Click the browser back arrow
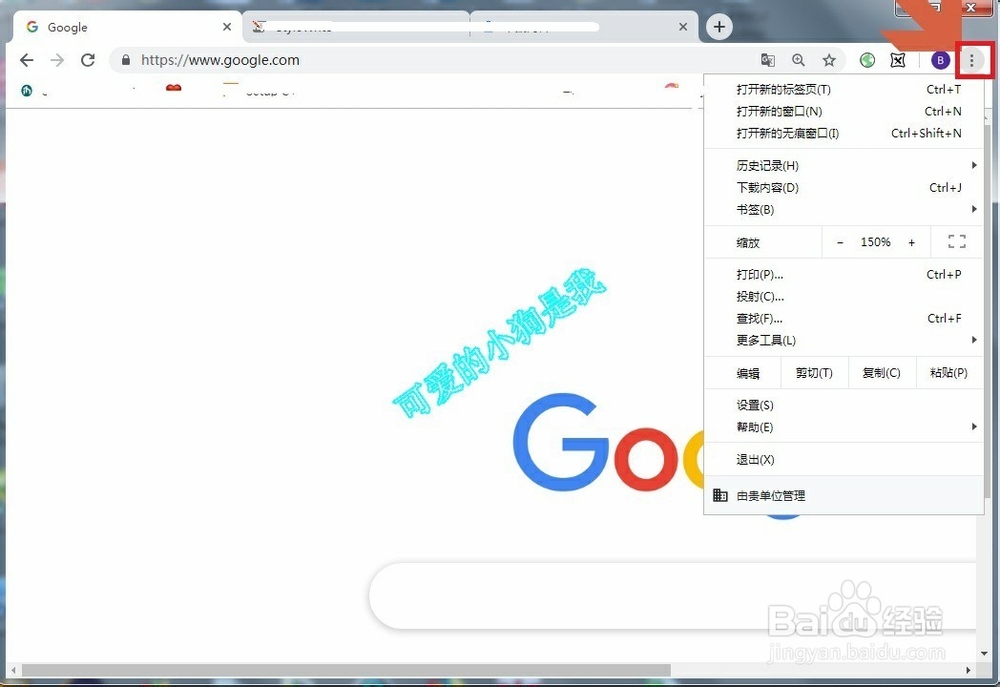The height and width of the screenshot is (687, 1000). pos(26,60)
